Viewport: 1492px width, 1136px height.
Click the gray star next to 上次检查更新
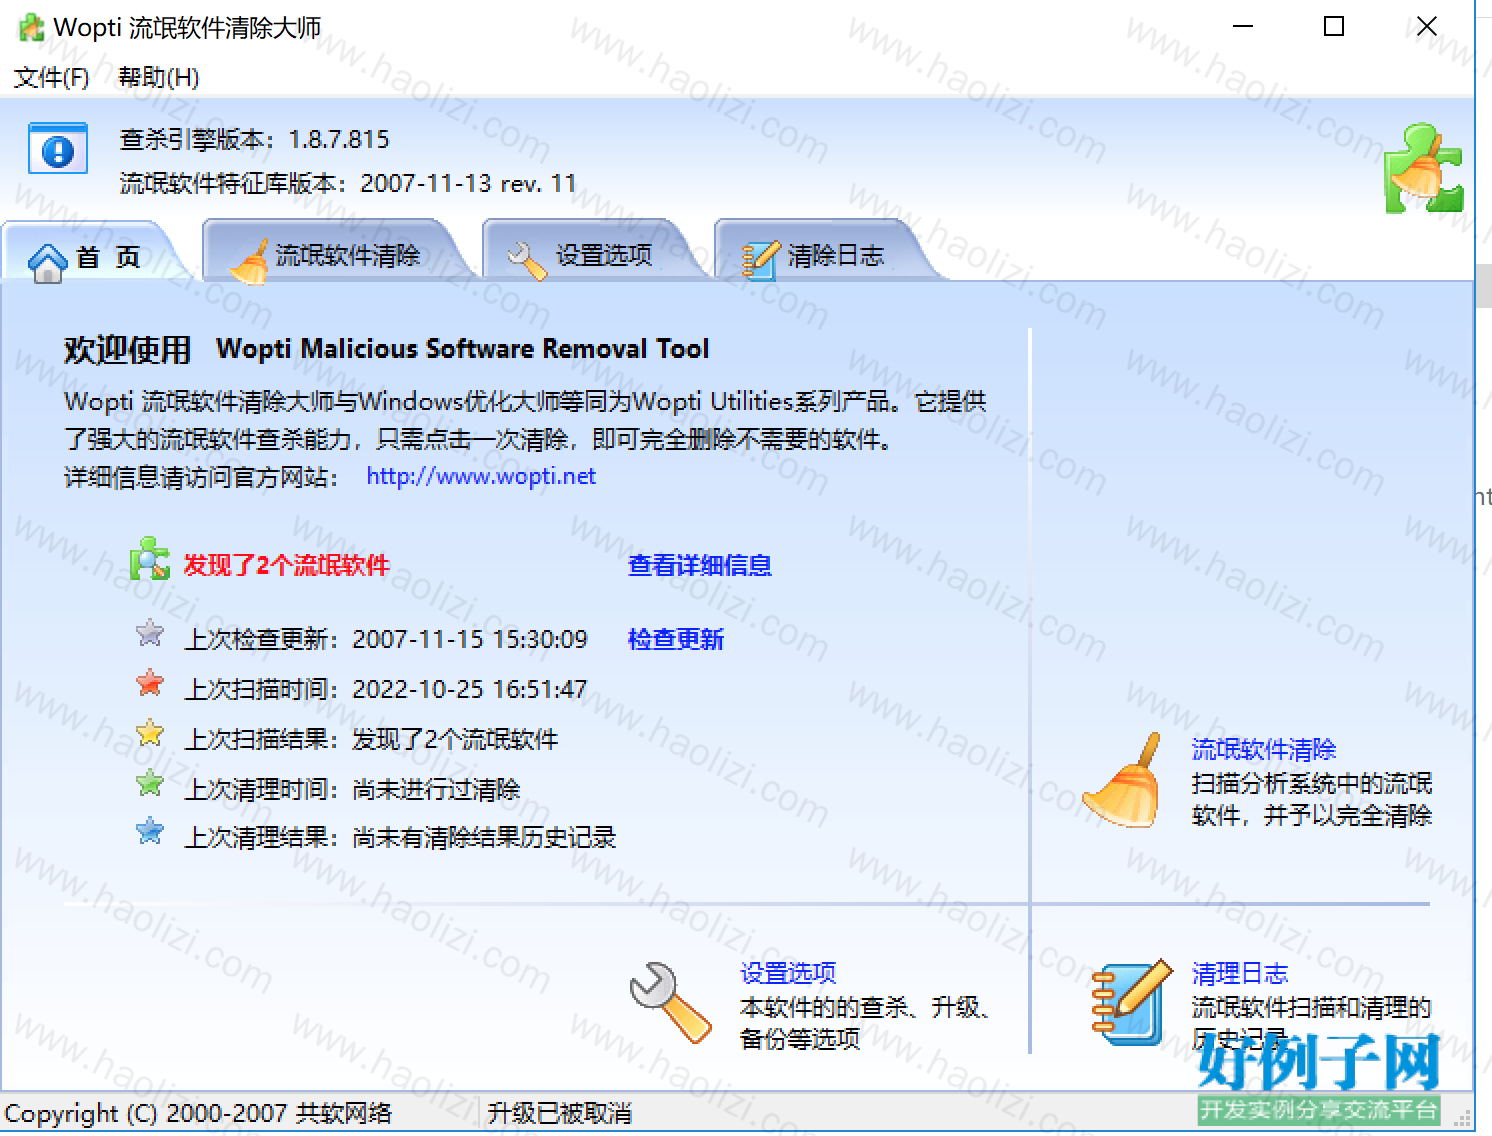pos(150,633)
